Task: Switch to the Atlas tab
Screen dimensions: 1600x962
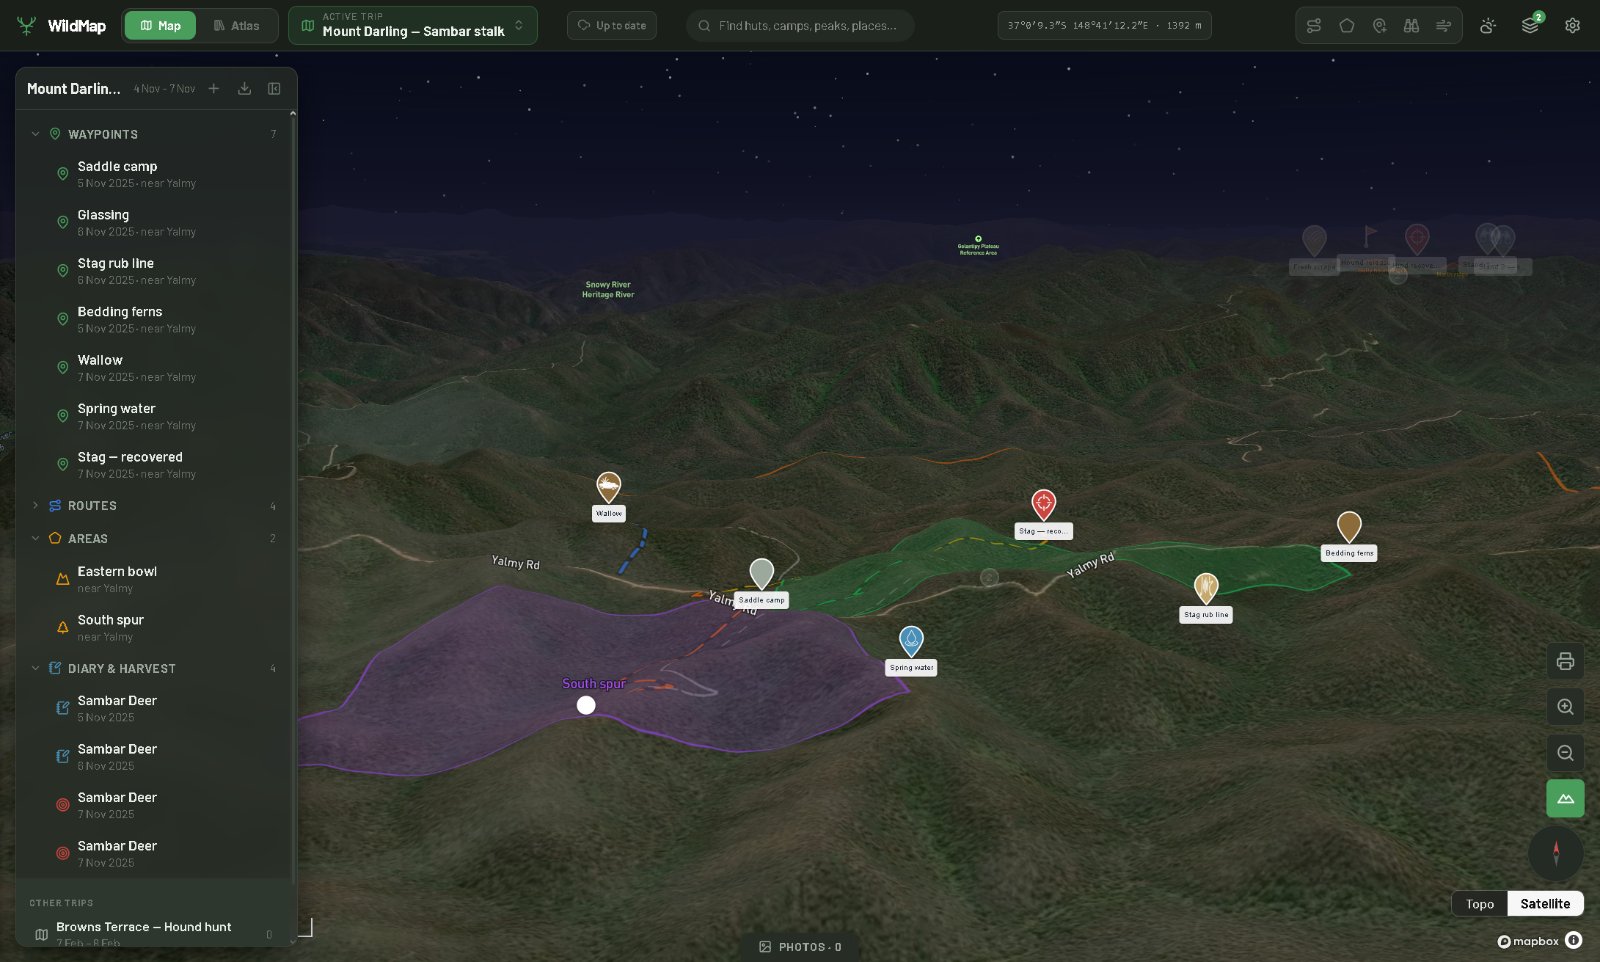Action: click(x=236, y=26)
